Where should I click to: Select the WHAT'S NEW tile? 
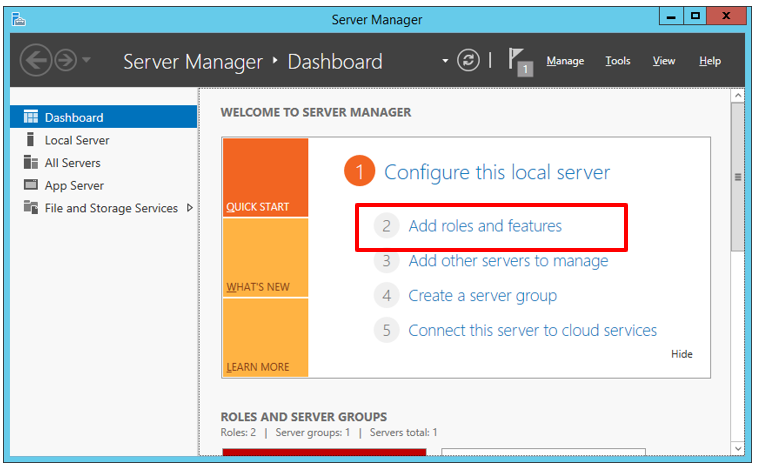pos(266,257)
